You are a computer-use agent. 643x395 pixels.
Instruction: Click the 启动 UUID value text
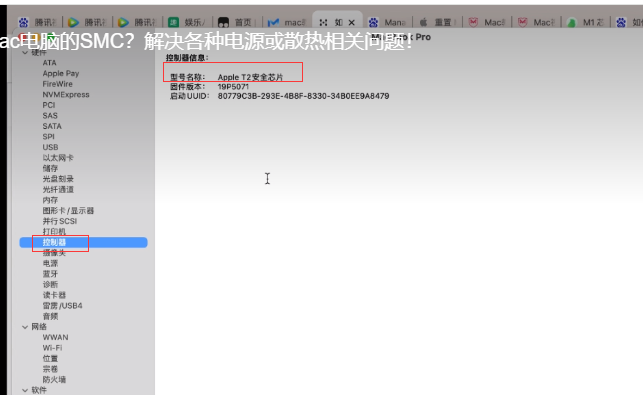click(x=303, y=96)
